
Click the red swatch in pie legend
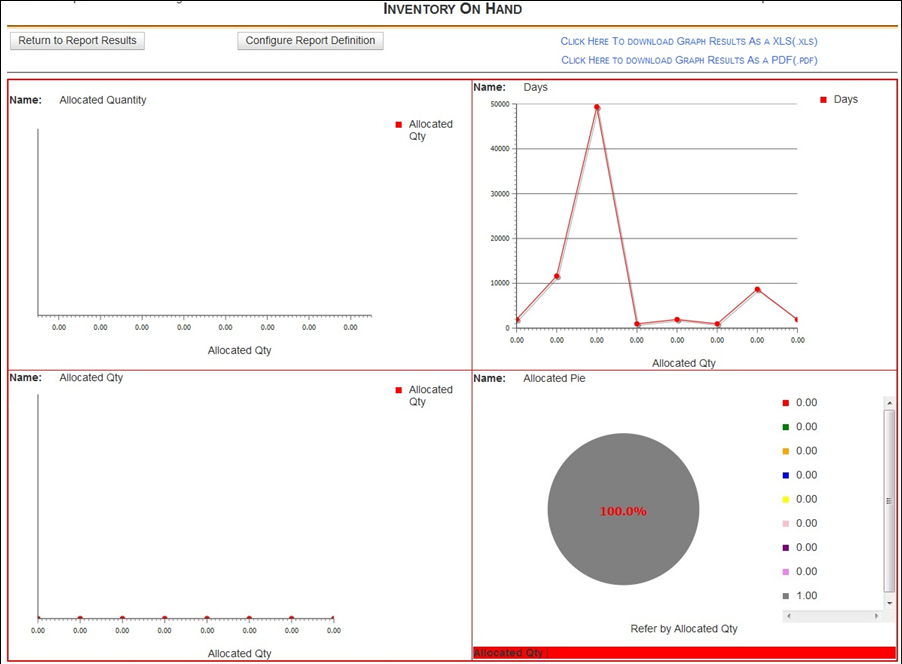[x=786, y=403]
